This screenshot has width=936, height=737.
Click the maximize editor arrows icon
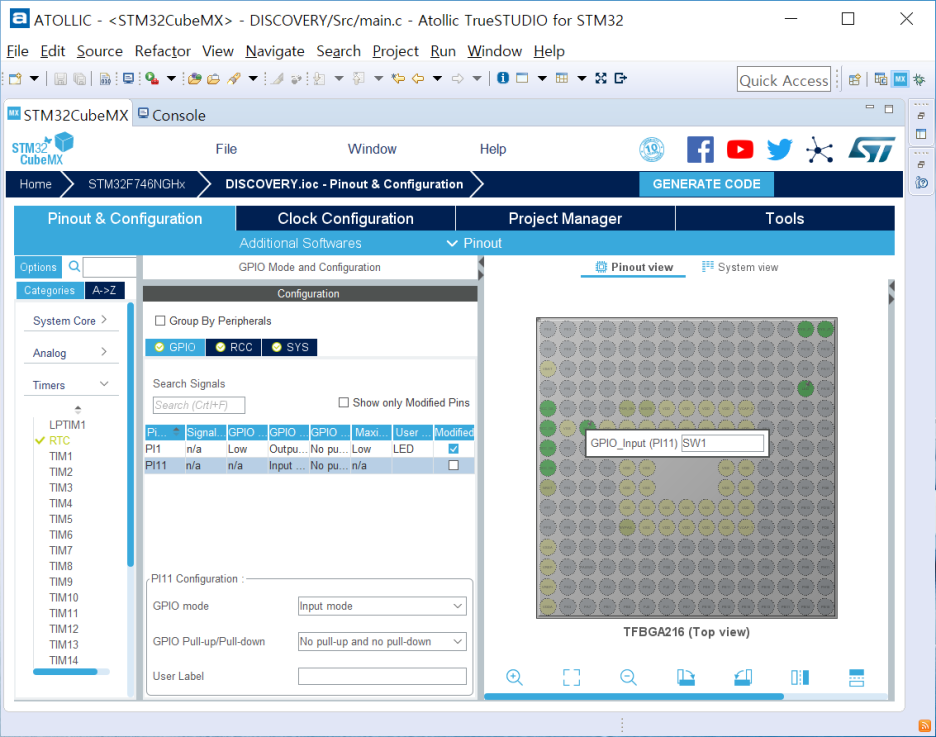coord(601,78)
